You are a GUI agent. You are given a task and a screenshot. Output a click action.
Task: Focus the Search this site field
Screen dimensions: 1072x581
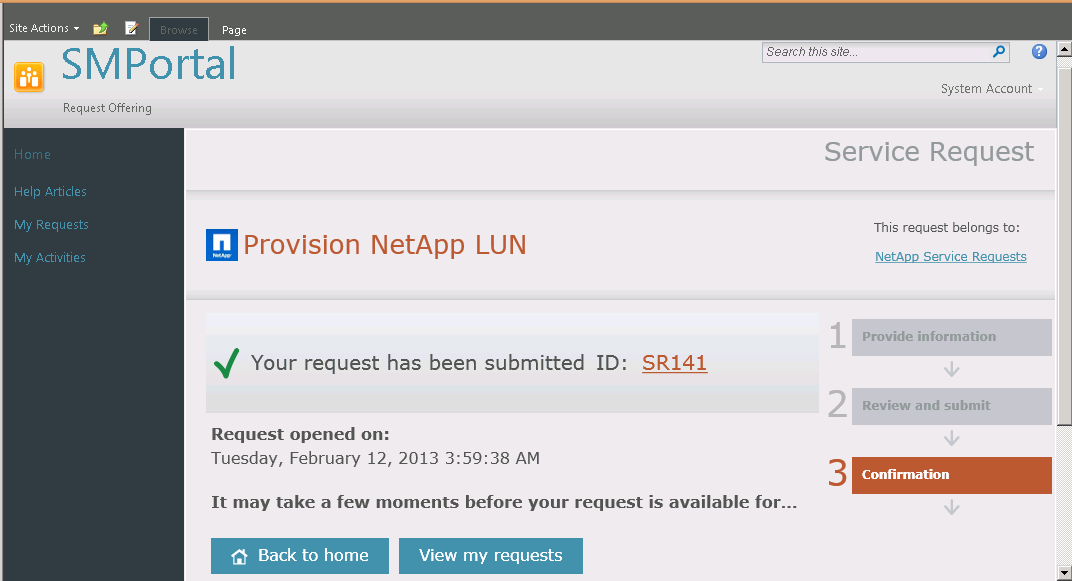click(877, 52)
